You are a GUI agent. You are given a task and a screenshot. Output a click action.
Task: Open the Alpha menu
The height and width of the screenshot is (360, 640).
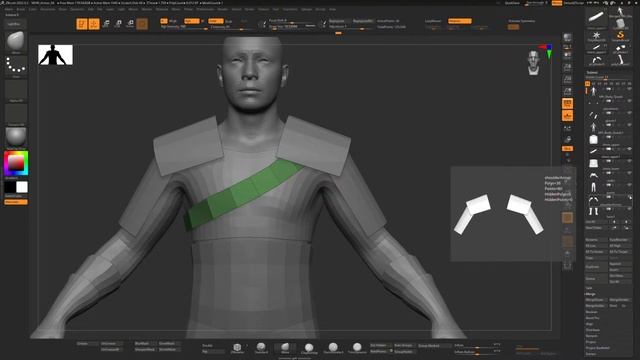[9, 9]
